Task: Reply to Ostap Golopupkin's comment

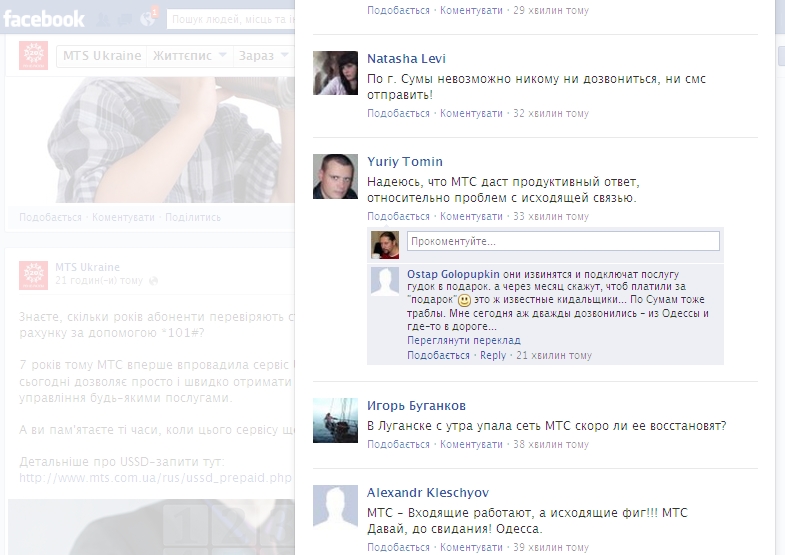Action: 493,355
